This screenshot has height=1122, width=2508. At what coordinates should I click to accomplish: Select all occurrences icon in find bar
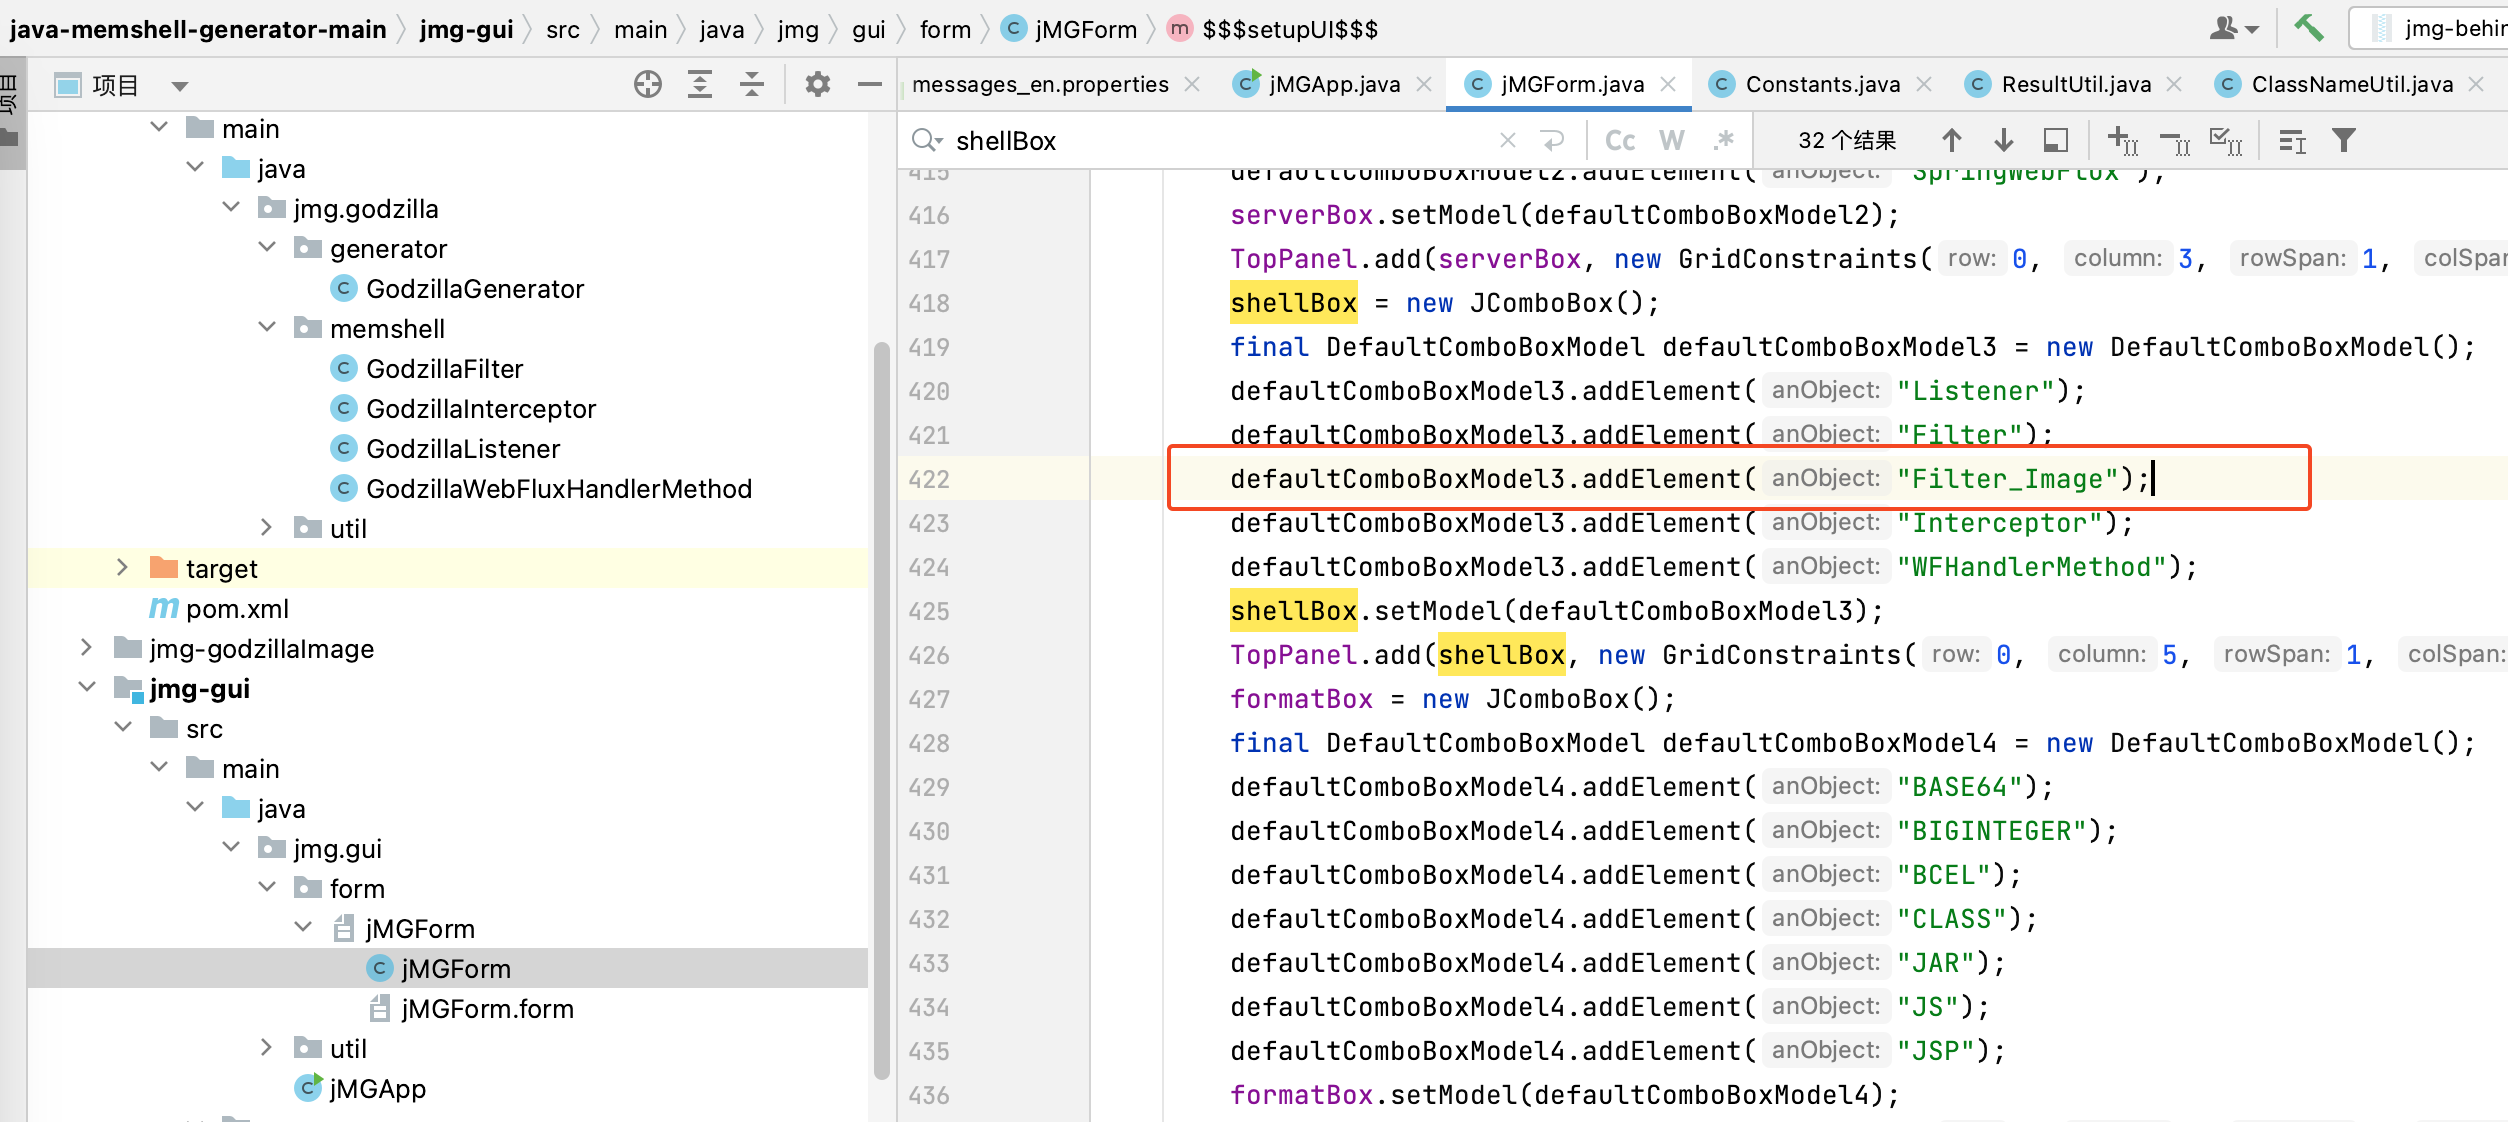pyautogui.click(x=2226, y=140)
